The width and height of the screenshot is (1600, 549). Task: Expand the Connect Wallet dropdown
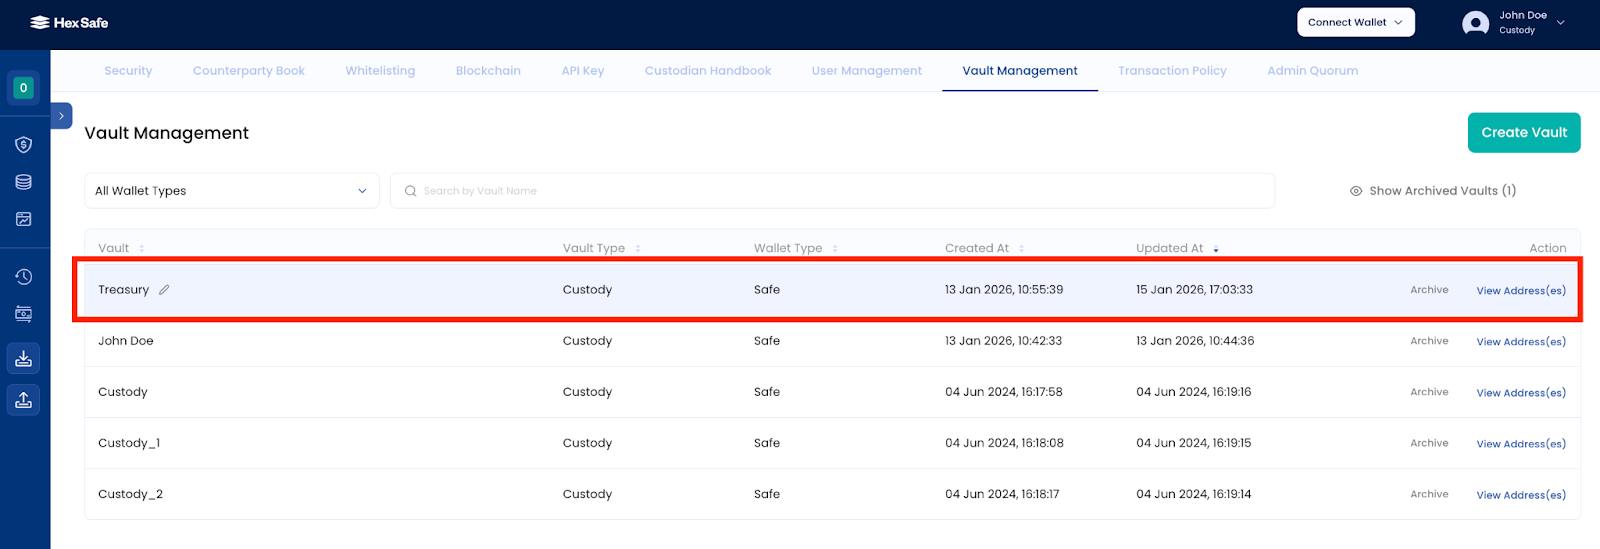click(x=1355, y=22)
